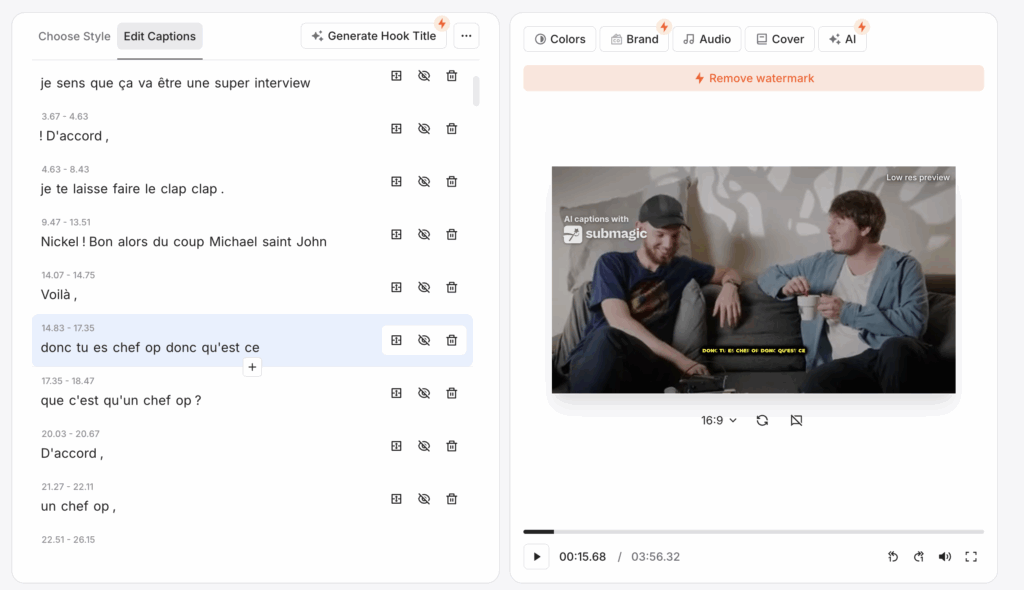The width and height of the screenshot is (1024, 590).
Task: Hide the 'donc tu es chef op' caption
Action: [424, 341]
